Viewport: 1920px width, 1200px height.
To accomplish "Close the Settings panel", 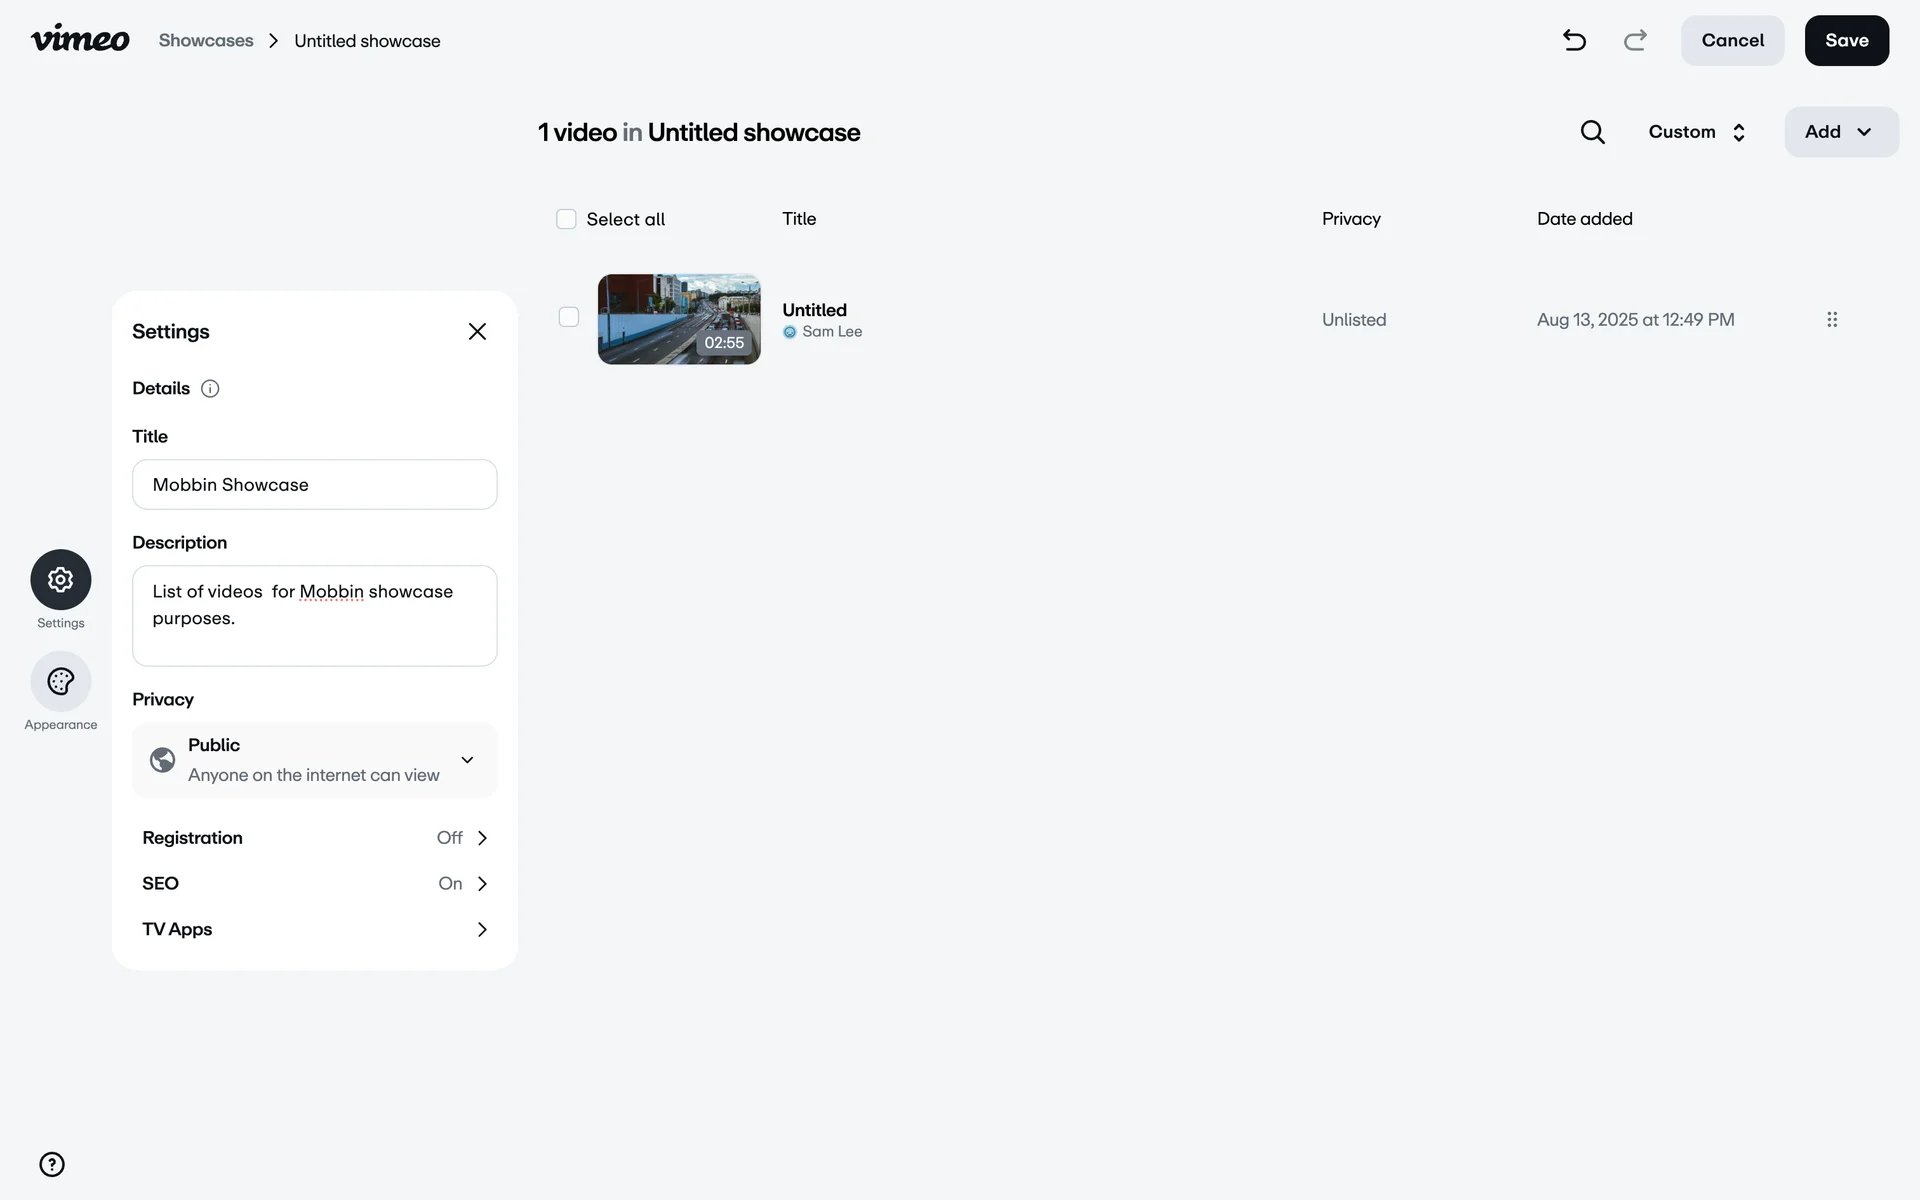I will click(x=477, y=332).
